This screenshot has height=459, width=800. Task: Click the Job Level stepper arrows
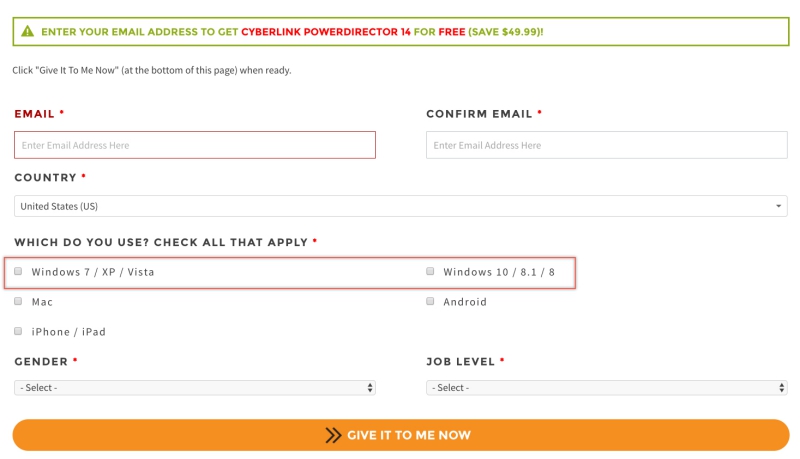[x=782, y=387]
